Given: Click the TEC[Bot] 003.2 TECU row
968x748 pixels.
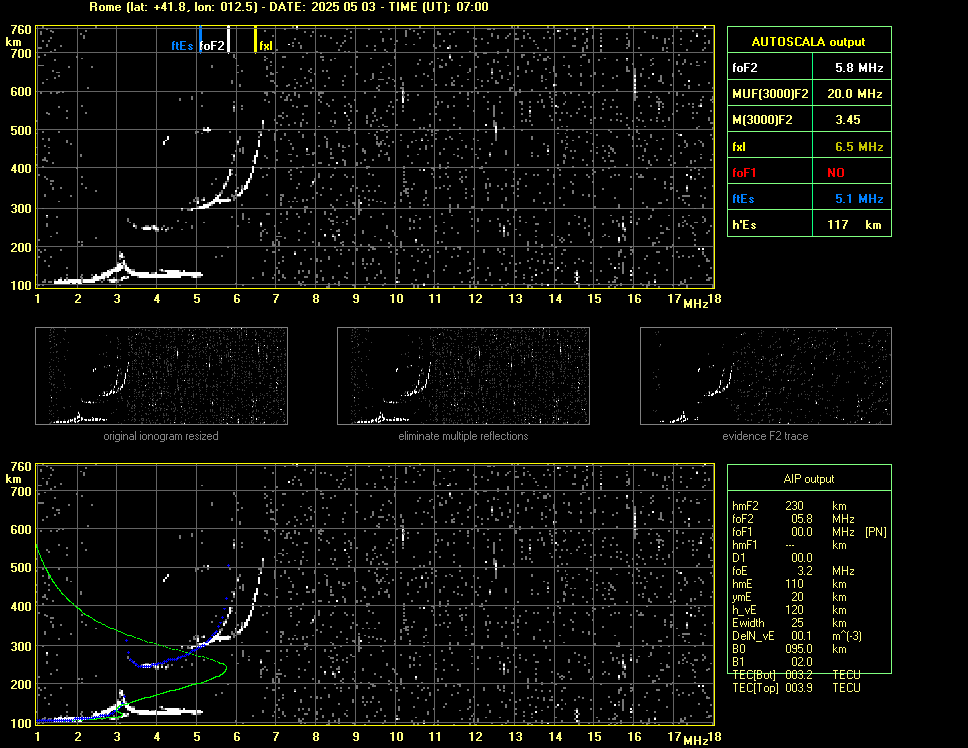Looking at the screenshot, I should click(x=796, y=675).
